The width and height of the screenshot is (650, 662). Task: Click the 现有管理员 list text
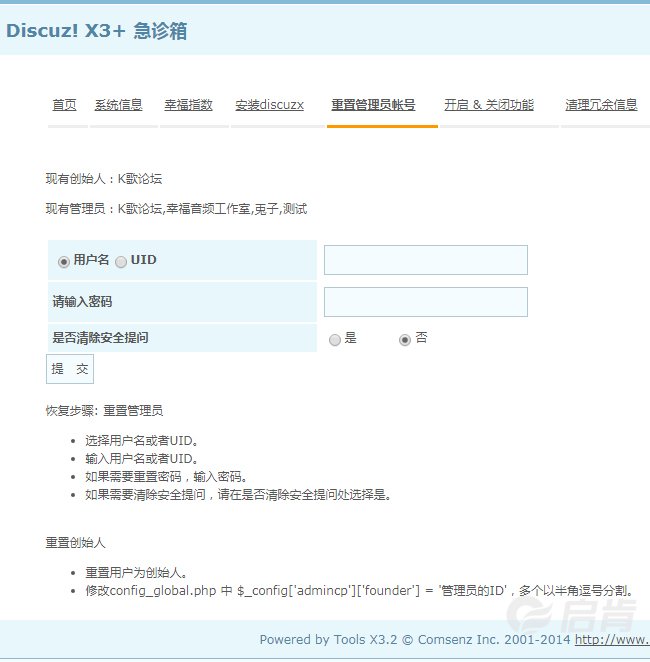(x=176, y=209)
